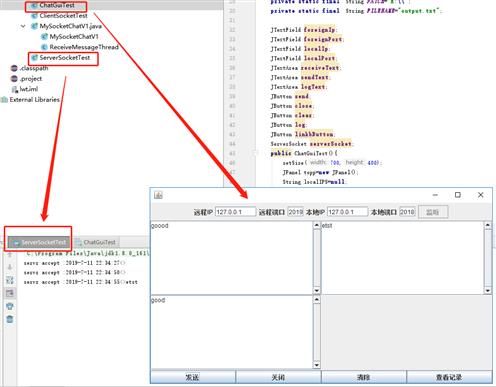Select the lwt.iml file icon
496x387 pixels.
(x=15, y=89)
